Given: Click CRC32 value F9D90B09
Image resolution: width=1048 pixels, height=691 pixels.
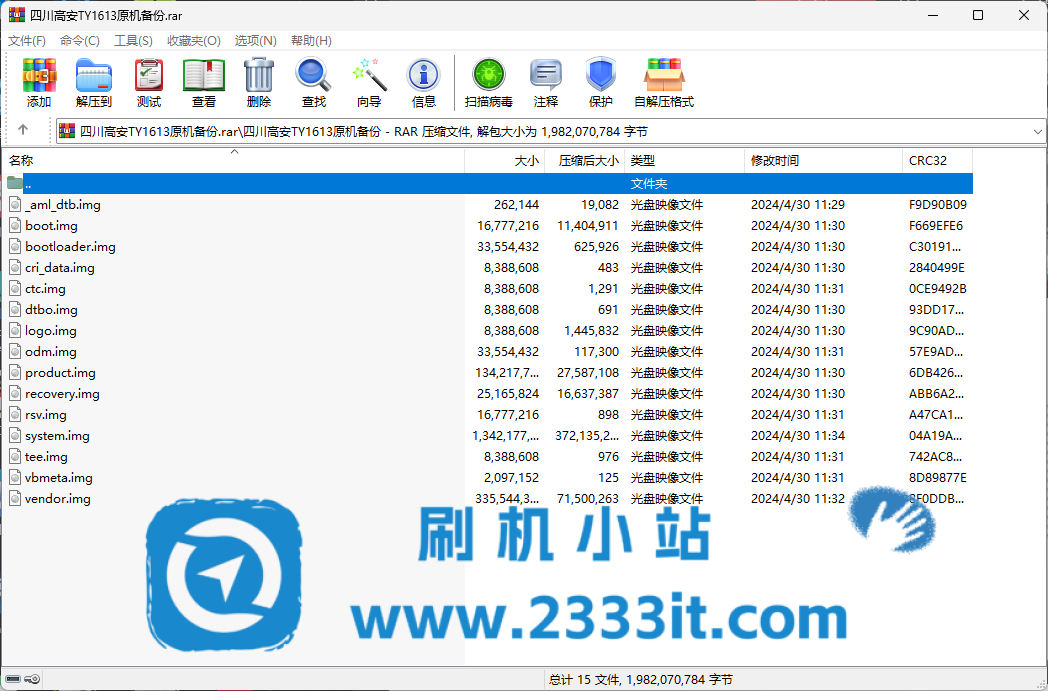Looking at the screenshot, I should [938, 204].
